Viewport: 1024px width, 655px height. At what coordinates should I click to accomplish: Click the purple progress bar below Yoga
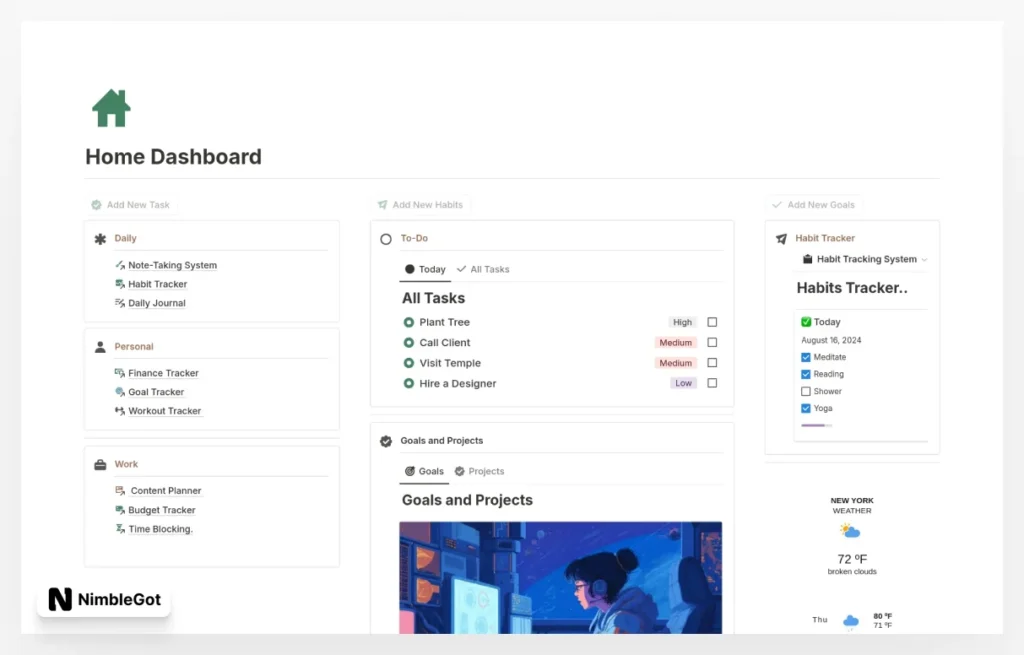[815, 424]
